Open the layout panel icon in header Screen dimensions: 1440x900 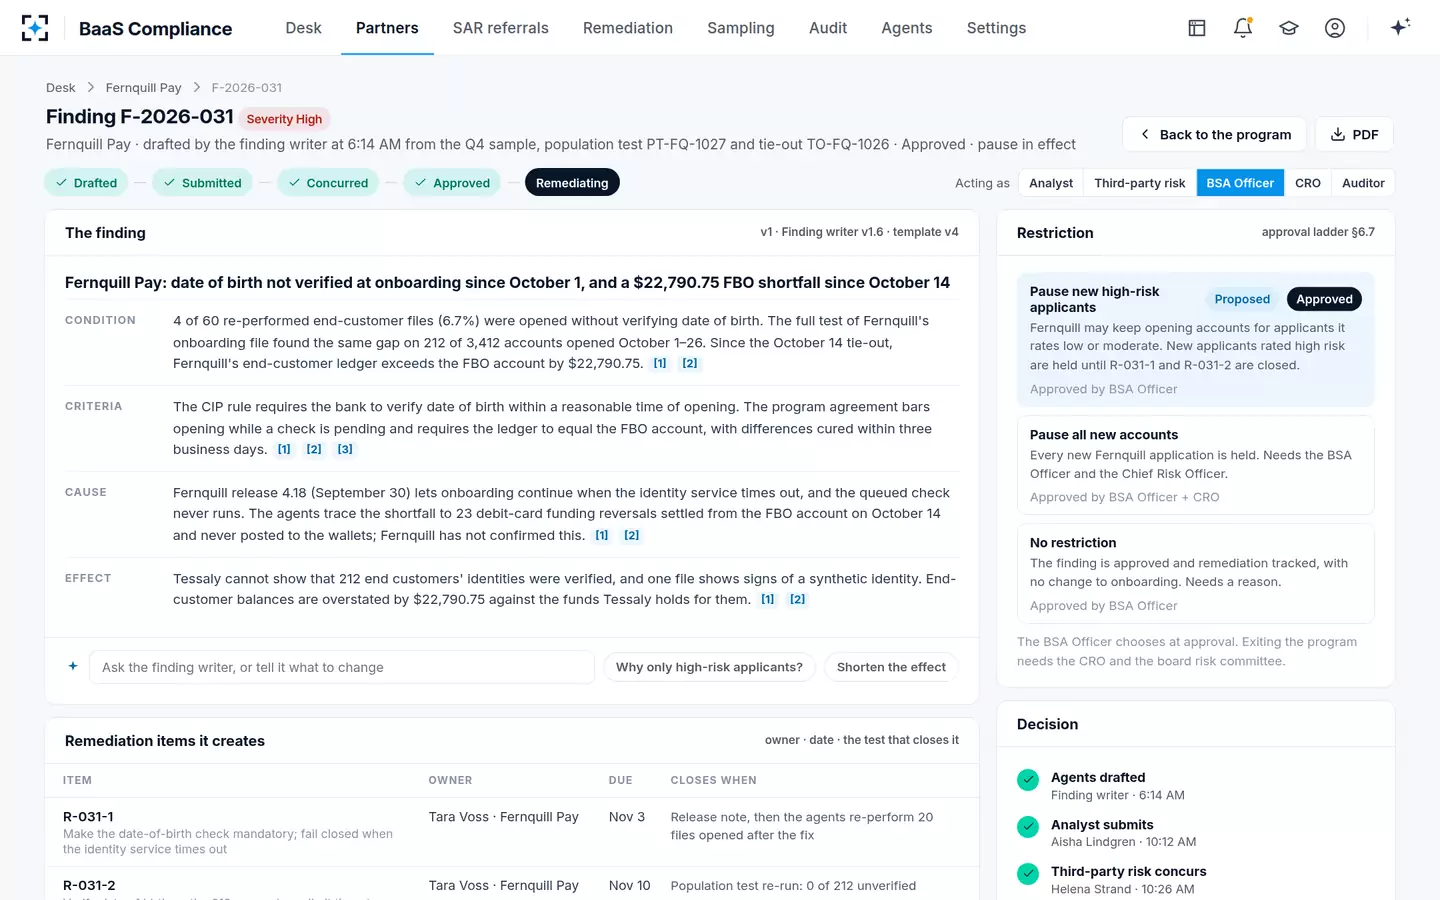1197,28
